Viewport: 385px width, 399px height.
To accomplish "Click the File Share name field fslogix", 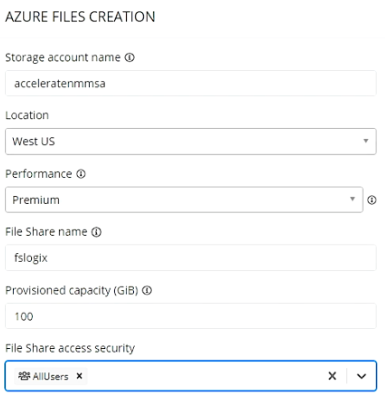I will coord(191,258).
